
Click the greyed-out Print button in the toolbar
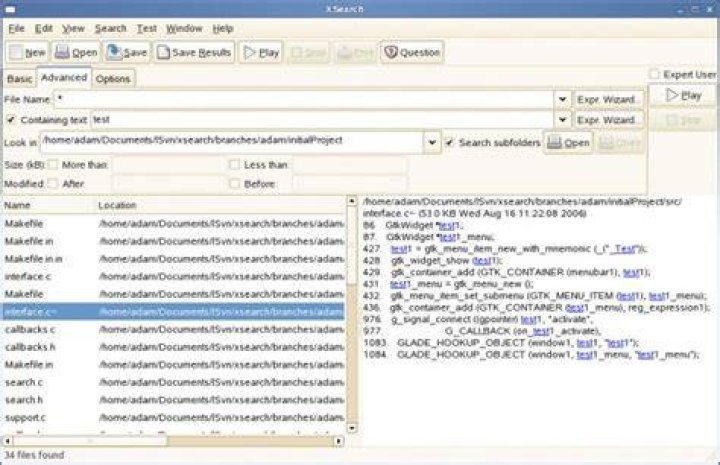pyautogui.click(x=355, y=53)
